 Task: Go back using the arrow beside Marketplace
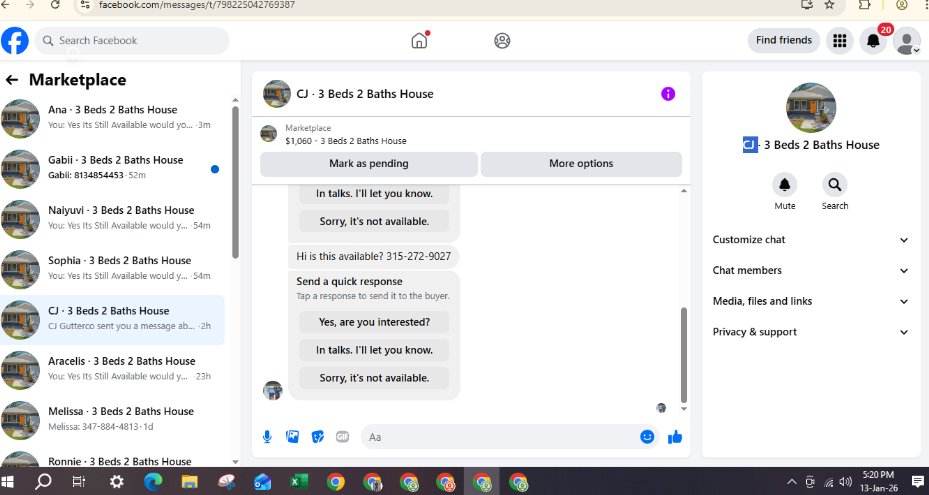pos(11,80)
